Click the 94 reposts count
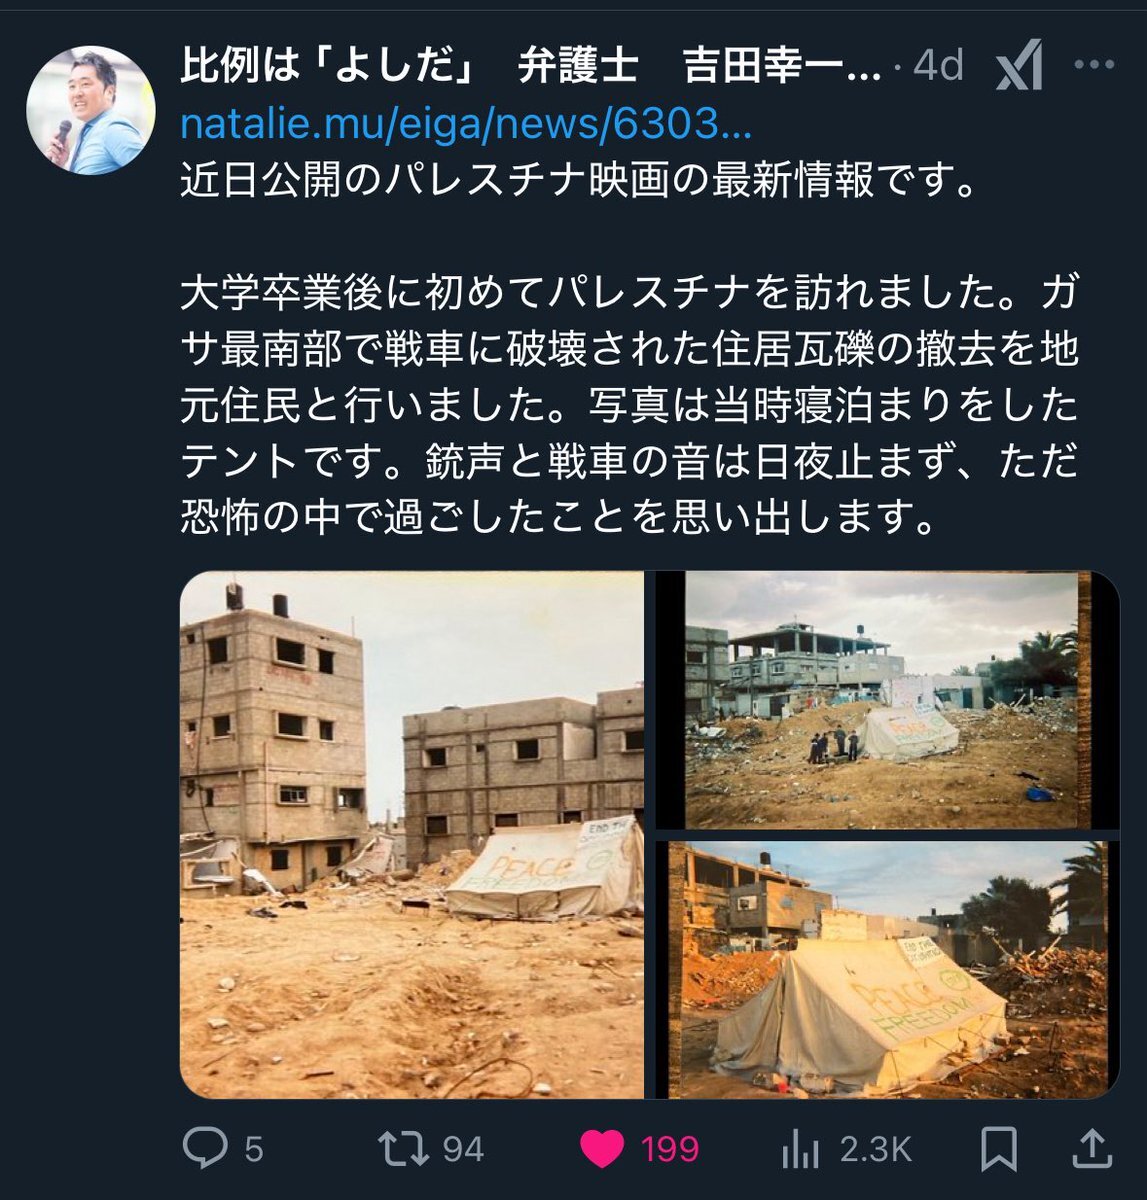 (463, 1149)
